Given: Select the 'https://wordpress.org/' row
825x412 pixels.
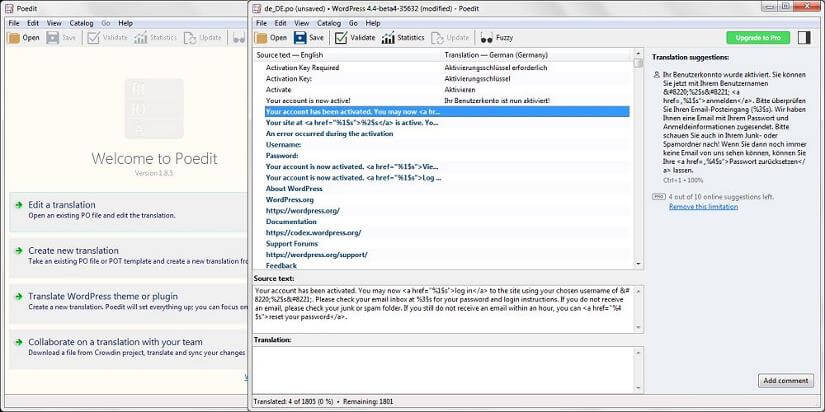Looking at the screenshot, I should tap(447, 210).
